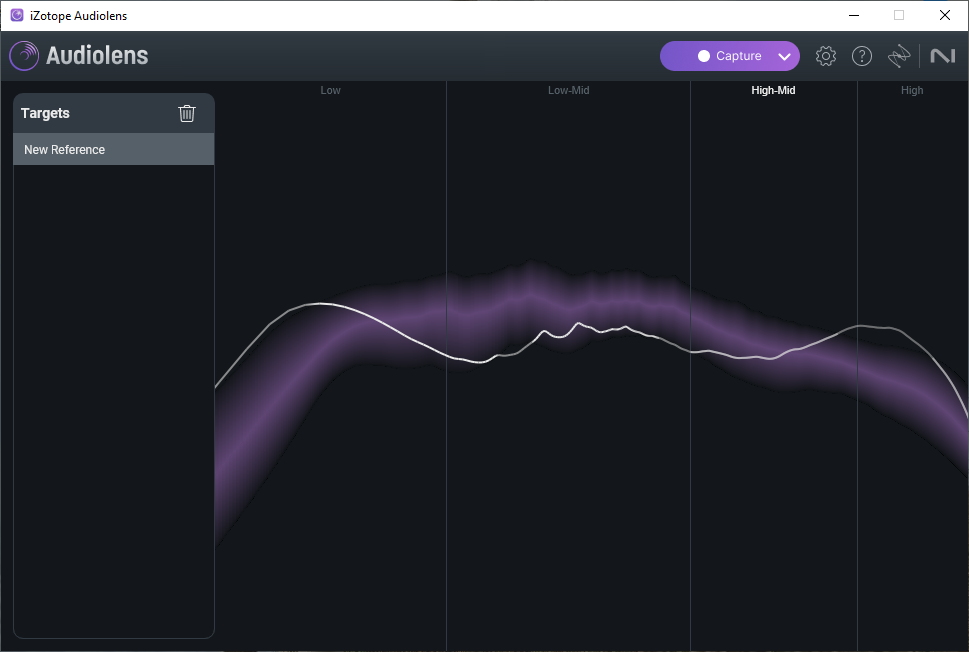Delete target using the trash icon
Viewport: 969px width, 652px height.
[x=187, y=113]
